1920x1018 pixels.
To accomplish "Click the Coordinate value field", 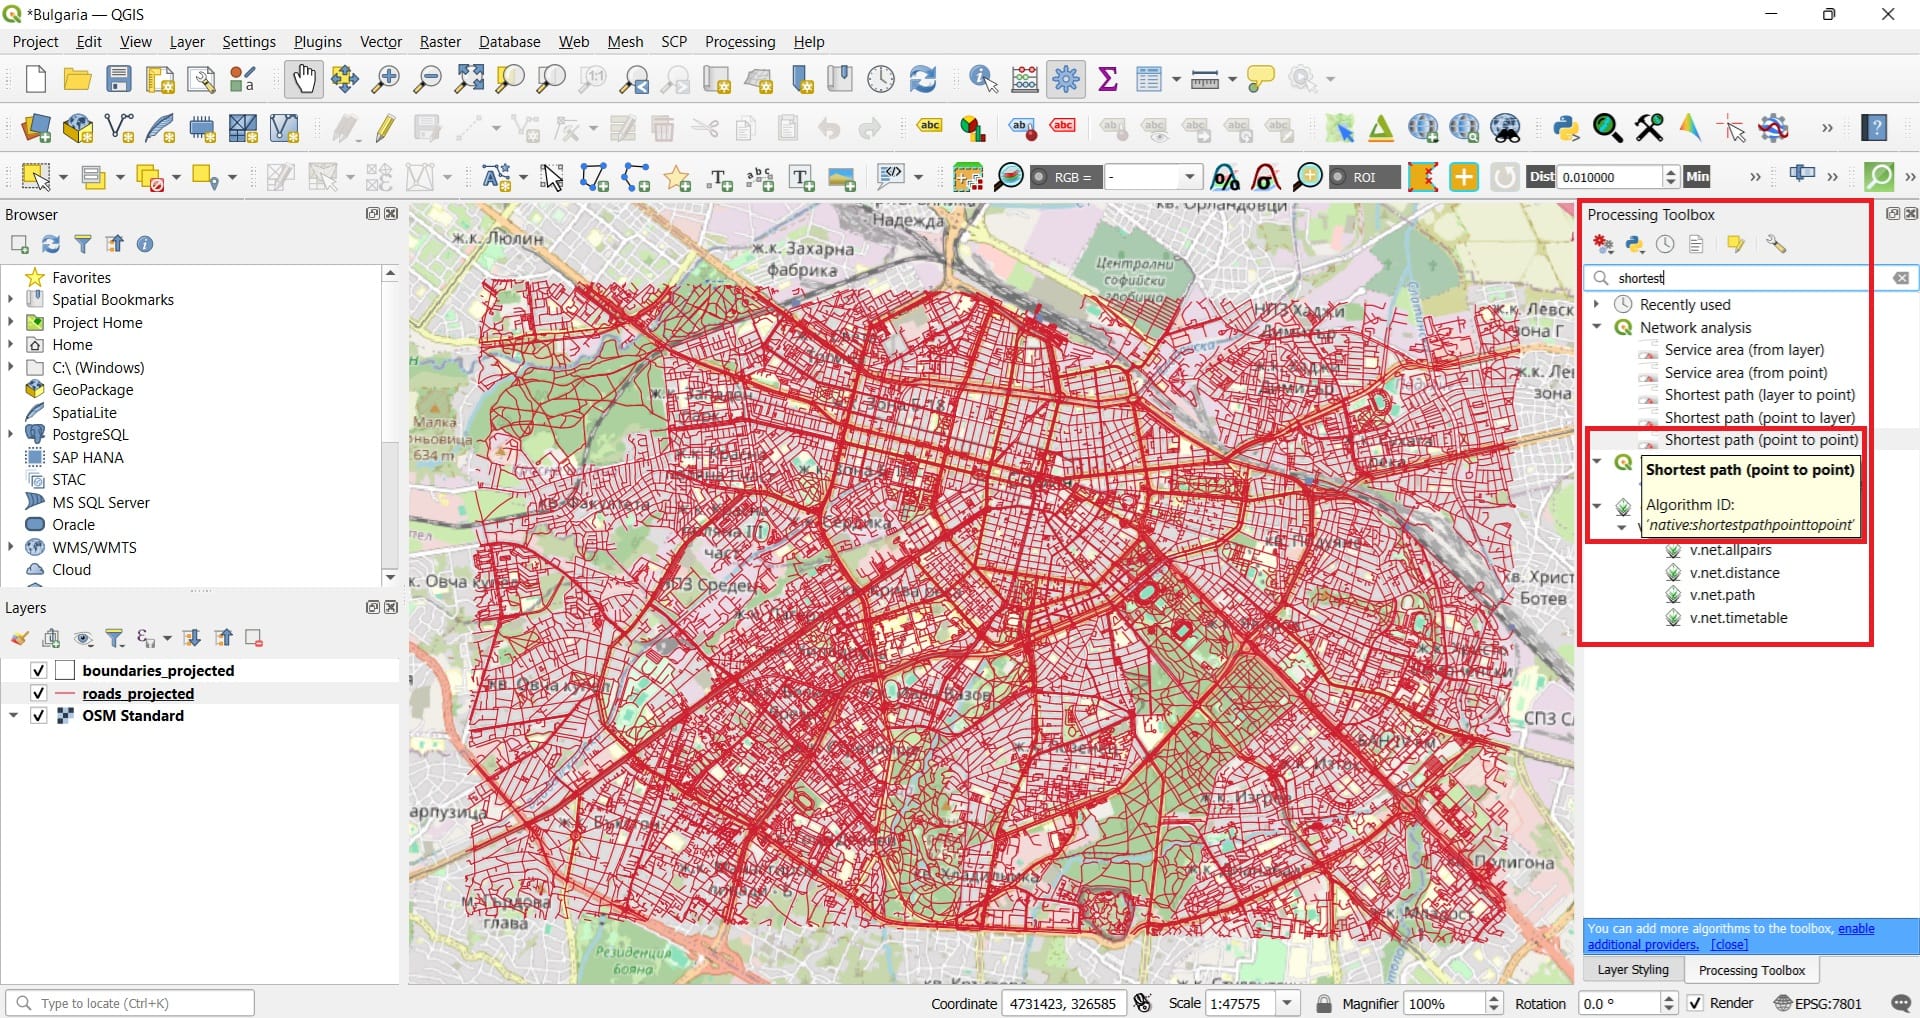I will pos(1063,1003).
